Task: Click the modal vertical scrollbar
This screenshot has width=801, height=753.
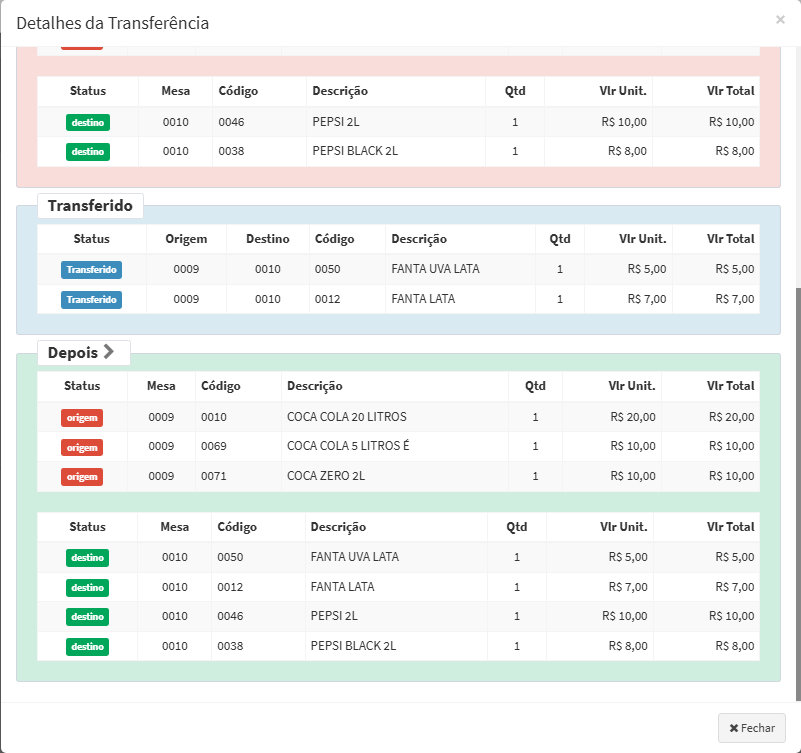Action: [x=798, y=493]
